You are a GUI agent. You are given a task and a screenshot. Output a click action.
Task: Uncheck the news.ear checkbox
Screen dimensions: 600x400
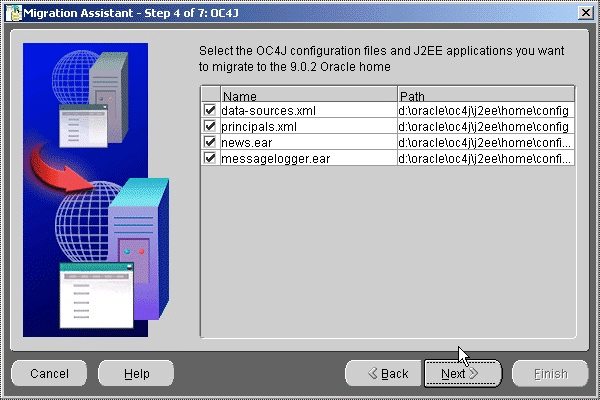[210, 142]
